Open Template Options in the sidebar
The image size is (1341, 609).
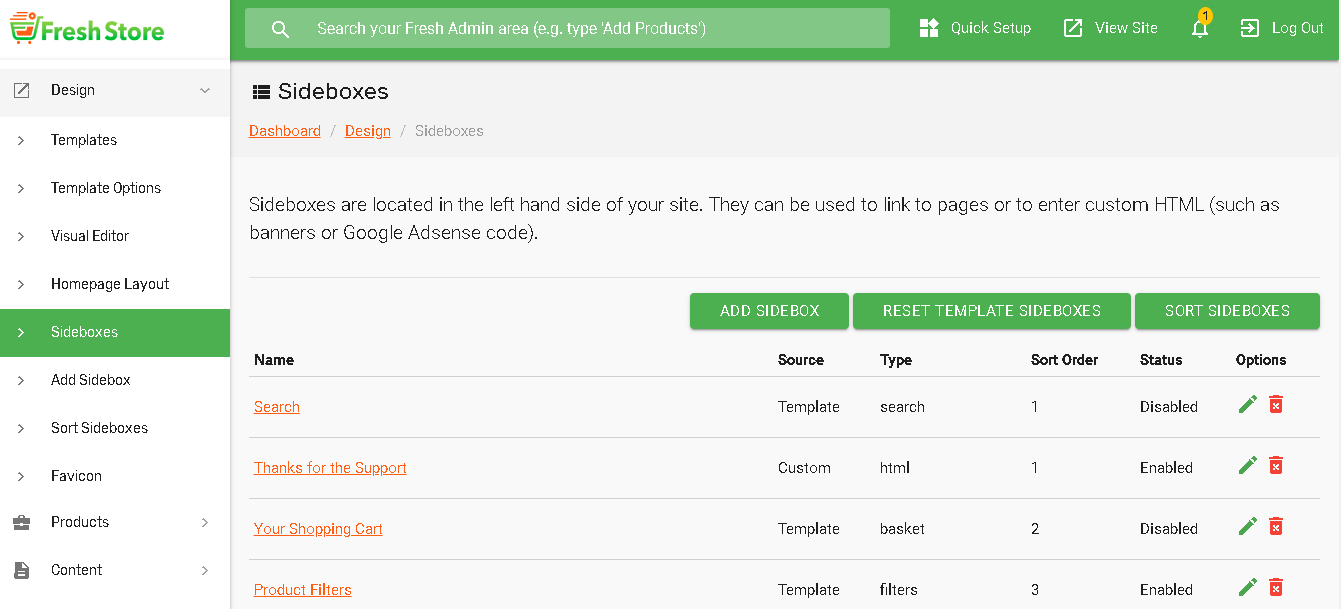pos(106,188)
